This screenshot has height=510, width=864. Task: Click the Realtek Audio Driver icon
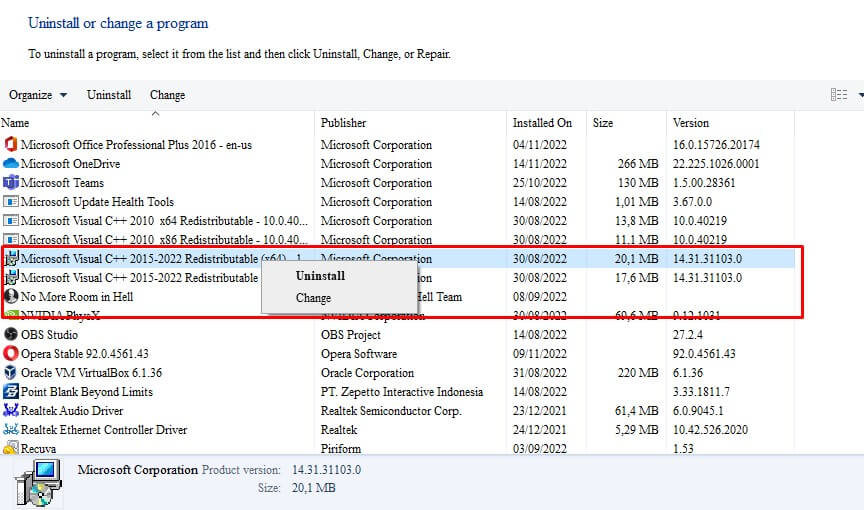[x=11, y=411]
